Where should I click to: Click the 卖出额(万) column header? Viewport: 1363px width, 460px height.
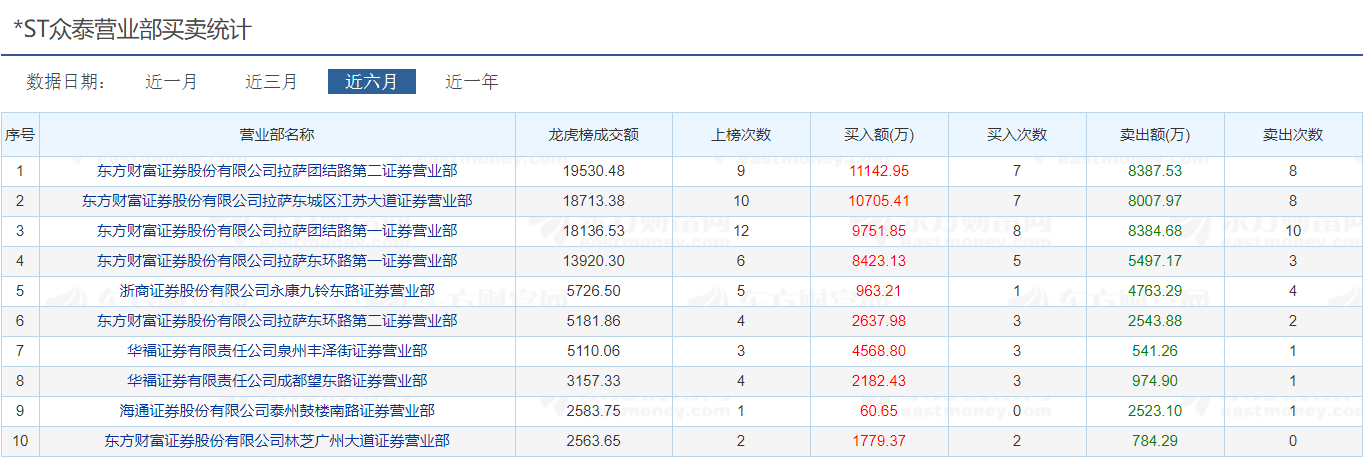[x=1155, y=135]
